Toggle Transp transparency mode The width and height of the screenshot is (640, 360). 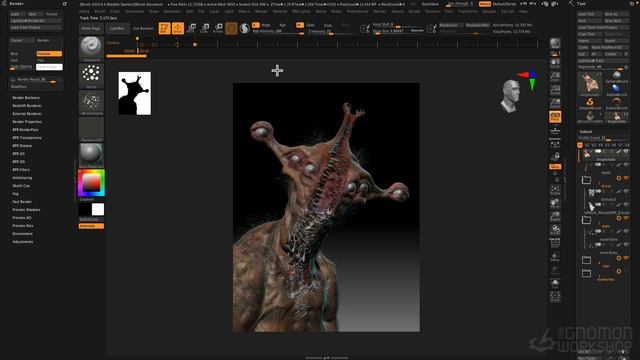[x=555, y=257]
